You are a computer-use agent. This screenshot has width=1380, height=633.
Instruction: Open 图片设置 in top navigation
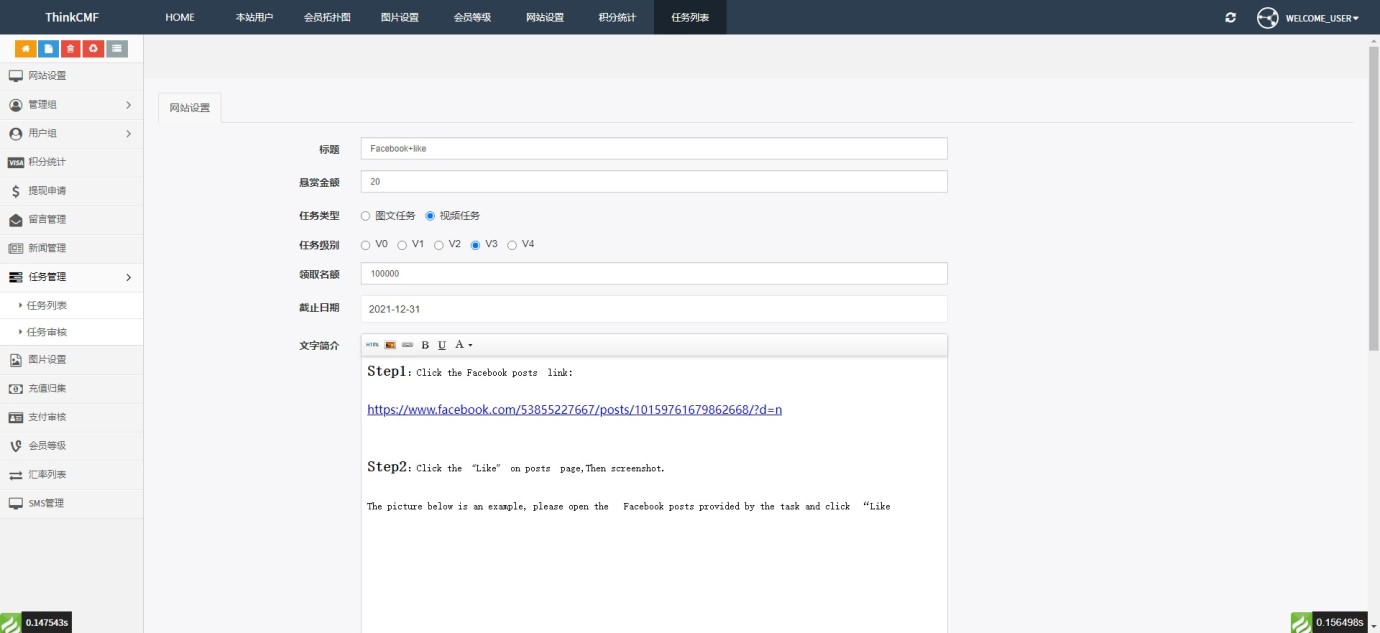tap(400, 17)
